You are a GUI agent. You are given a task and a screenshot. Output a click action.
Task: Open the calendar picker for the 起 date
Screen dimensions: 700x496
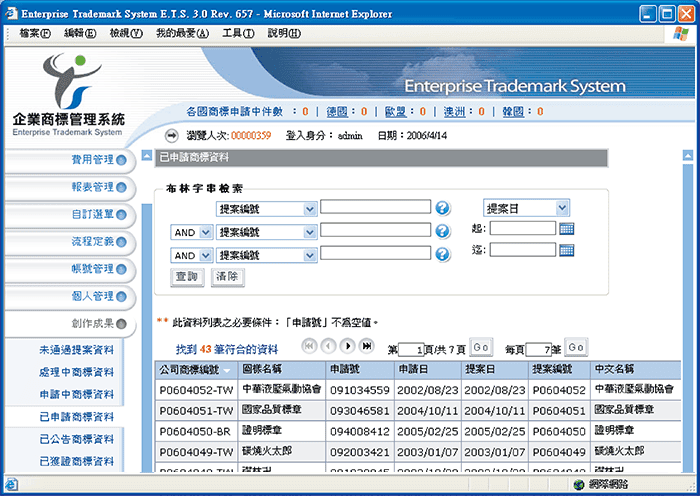point(567,228)
